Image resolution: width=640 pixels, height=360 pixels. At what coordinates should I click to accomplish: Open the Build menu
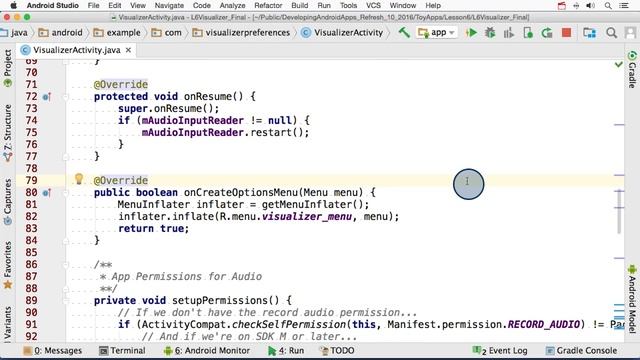click(x=300, y=6)
